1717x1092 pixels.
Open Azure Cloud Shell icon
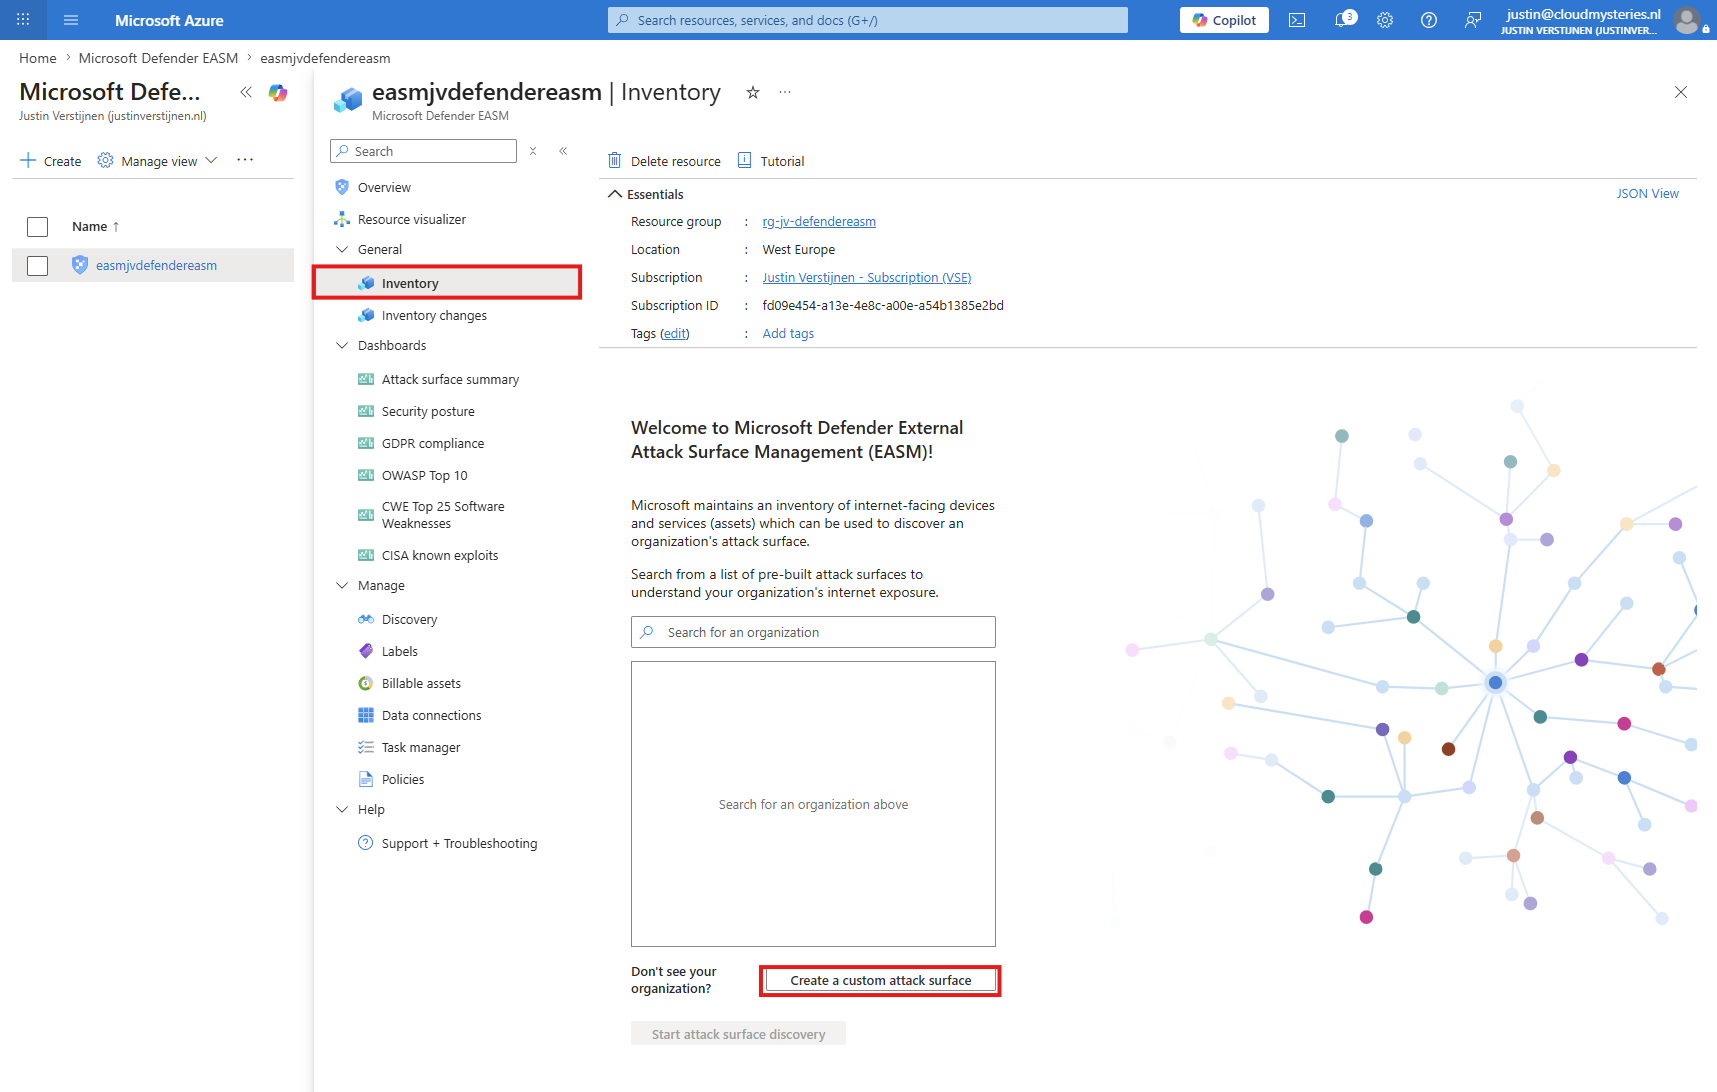click(1297, 20)
